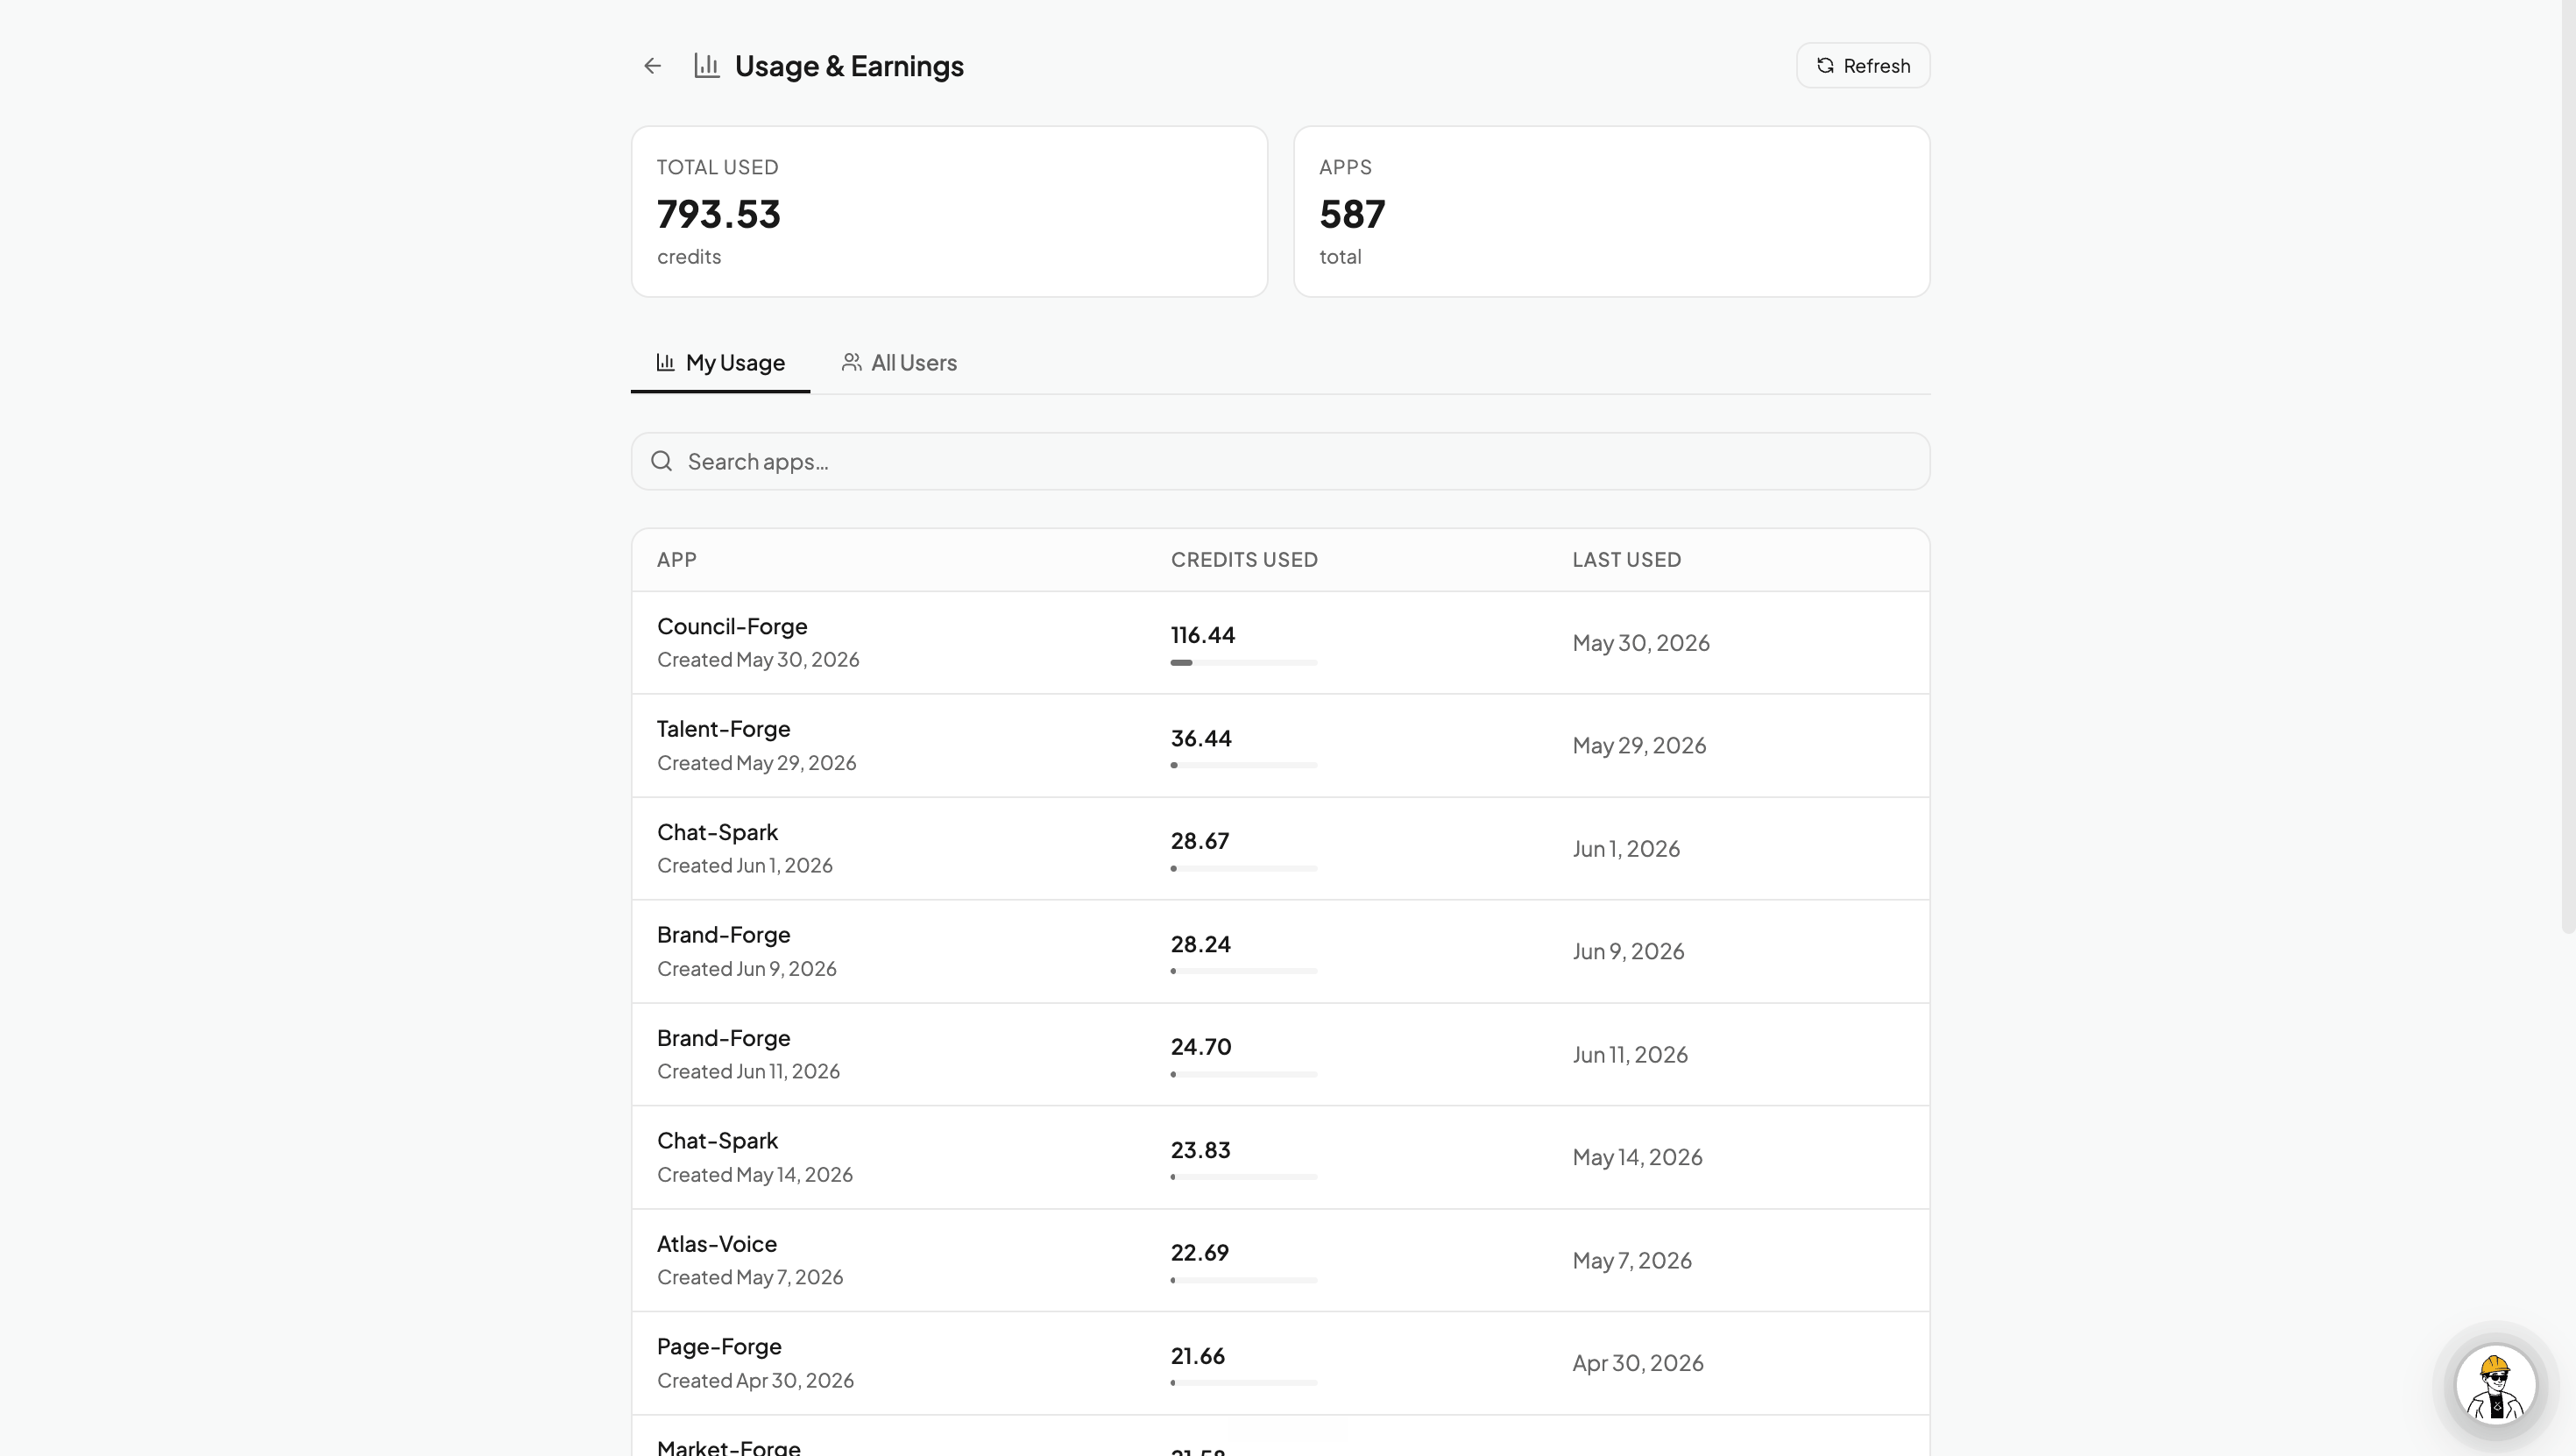Screen dimensions: 2576x1456
Task: Click the Usage & Earnings page title
Action: pyautogui.click(x=849, y=66)
